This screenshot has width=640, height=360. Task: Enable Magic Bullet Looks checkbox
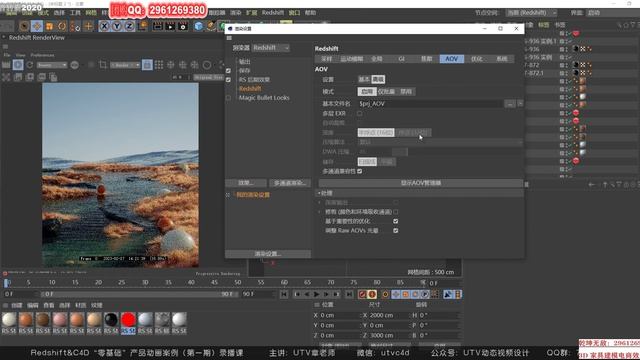pos(228,98)
